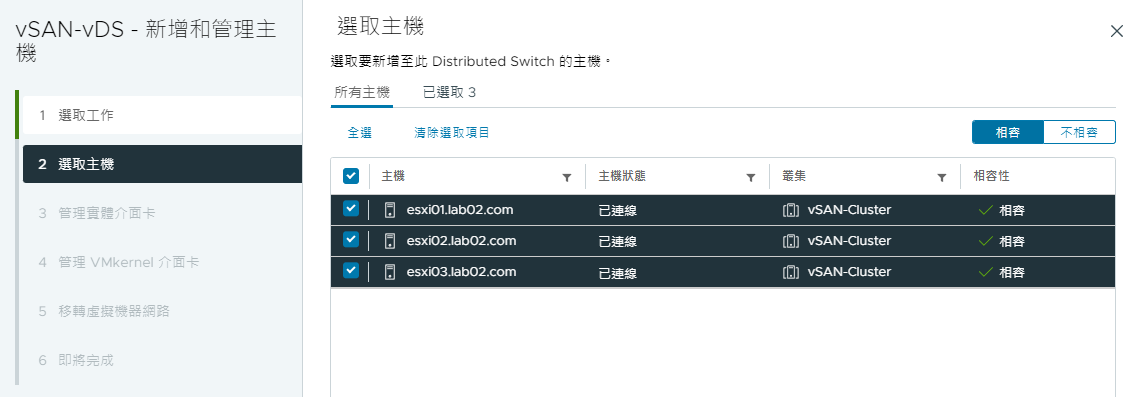The width and height of the screenshot is (1135, 397).
Task: Click the 清除選取項目 link
Action: [x=452, y=133]
